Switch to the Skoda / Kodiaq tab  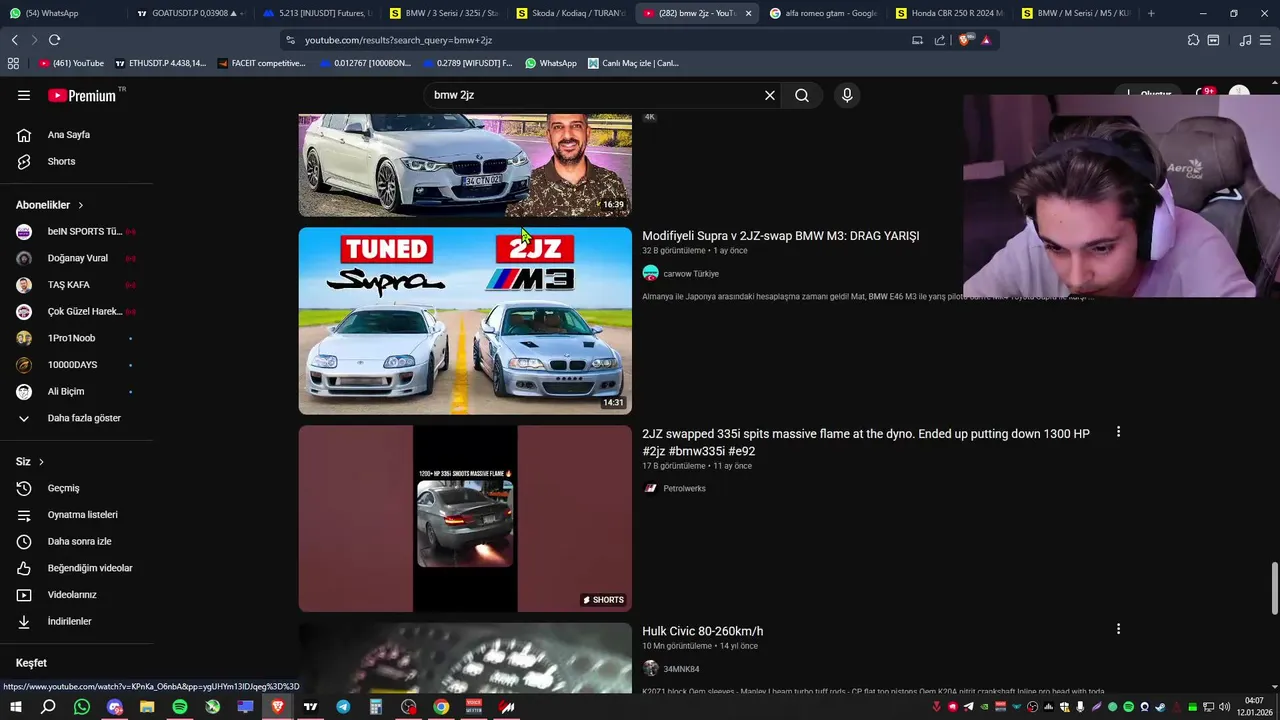(x=570, y=13)
